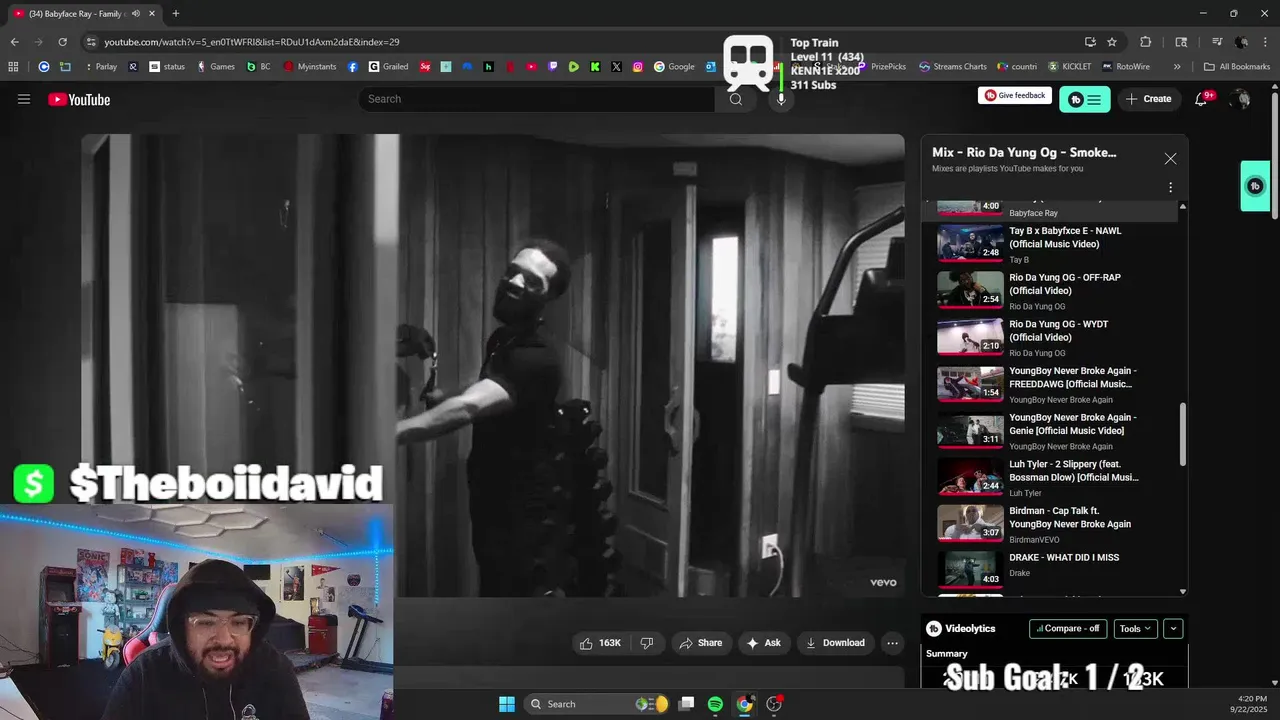Open the YouTube guide hamburger menu

pos(24,99)
